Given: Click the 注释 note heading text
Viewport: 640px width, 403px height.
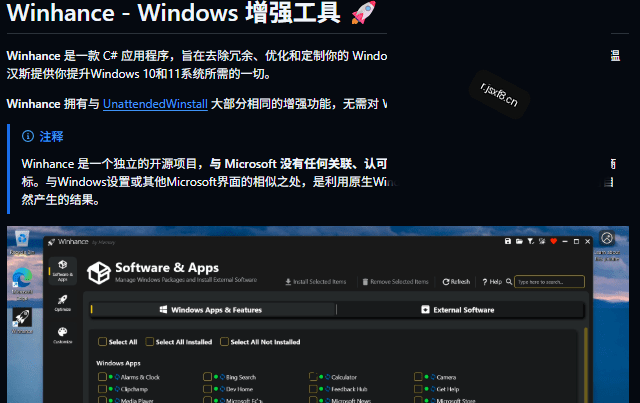Looking at the screenshot, I should click(51, 136).
